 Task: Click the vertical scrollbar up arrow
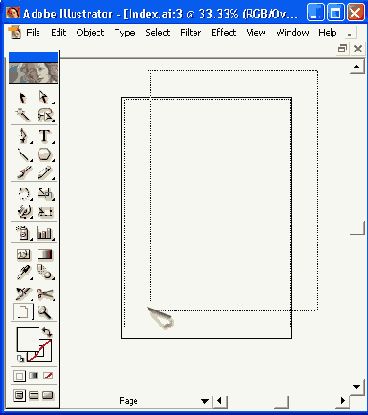(356, 67)
